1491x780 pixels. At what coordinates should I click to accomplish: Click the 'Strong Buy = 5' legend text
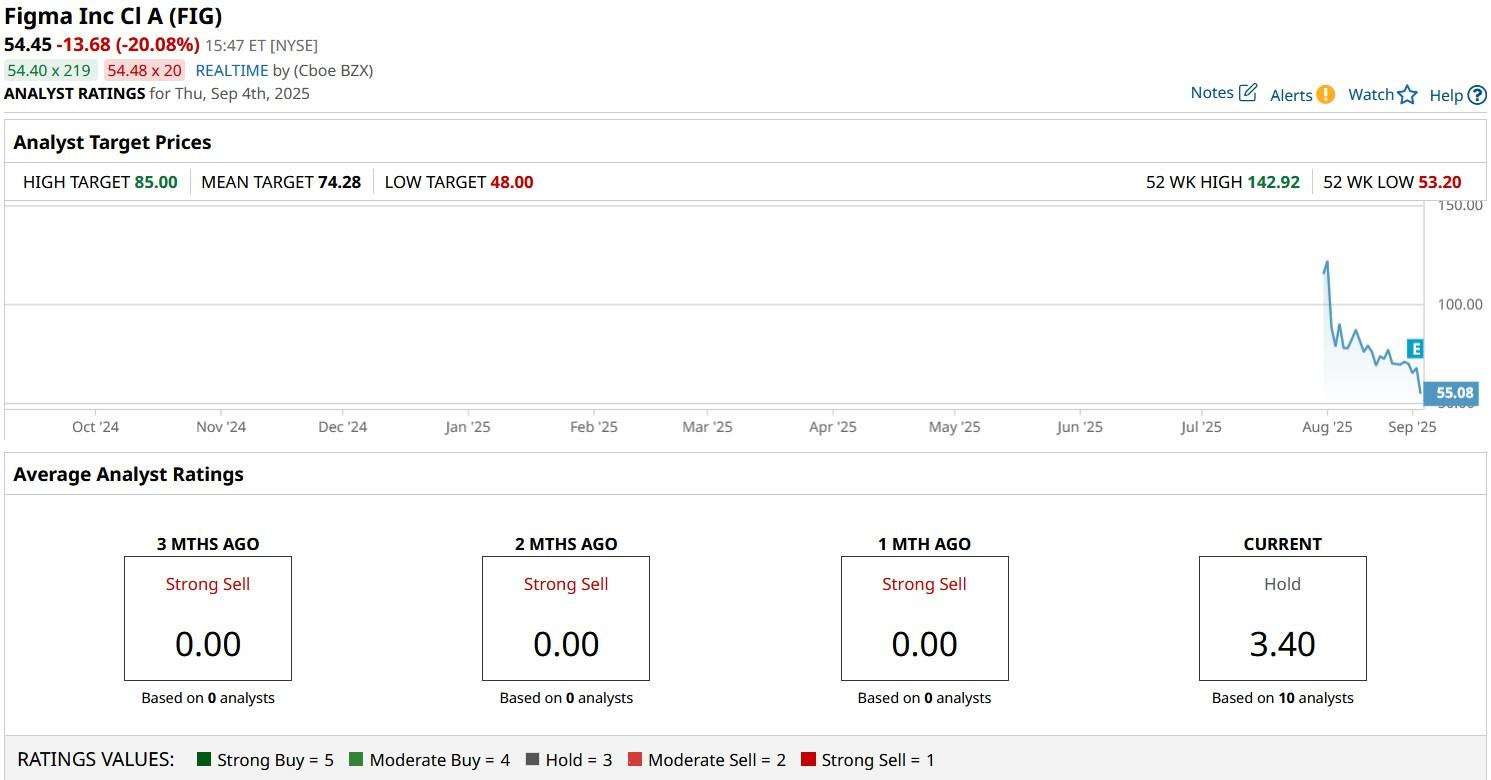point(275,760)
